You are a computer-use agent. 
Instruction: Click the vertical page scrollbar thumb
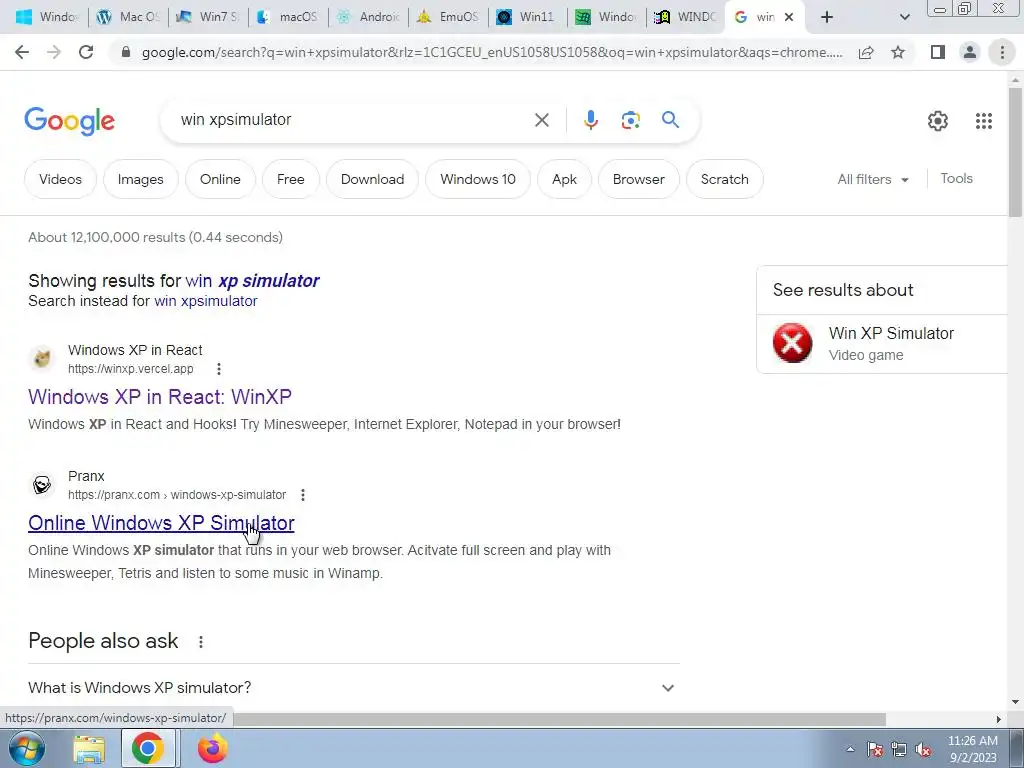tap(1015, 152)
